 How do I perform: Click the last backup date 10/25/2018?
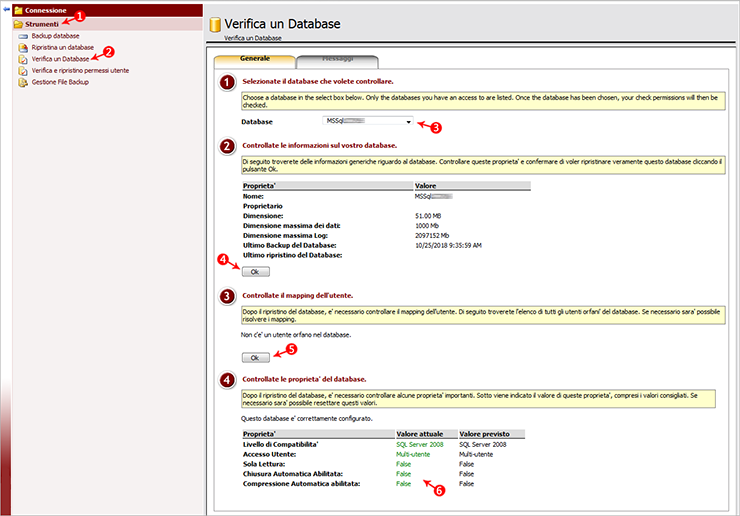448,245
